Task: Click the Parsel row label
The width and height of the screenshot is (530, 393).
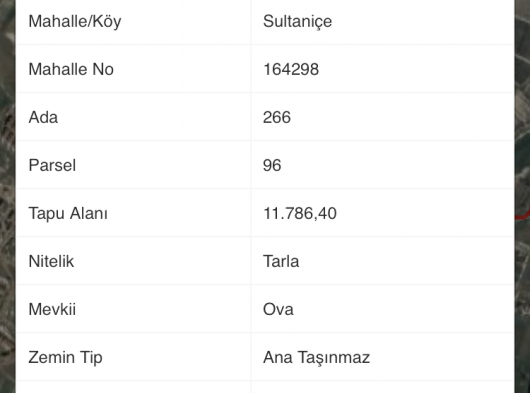Action: [52, 165]
